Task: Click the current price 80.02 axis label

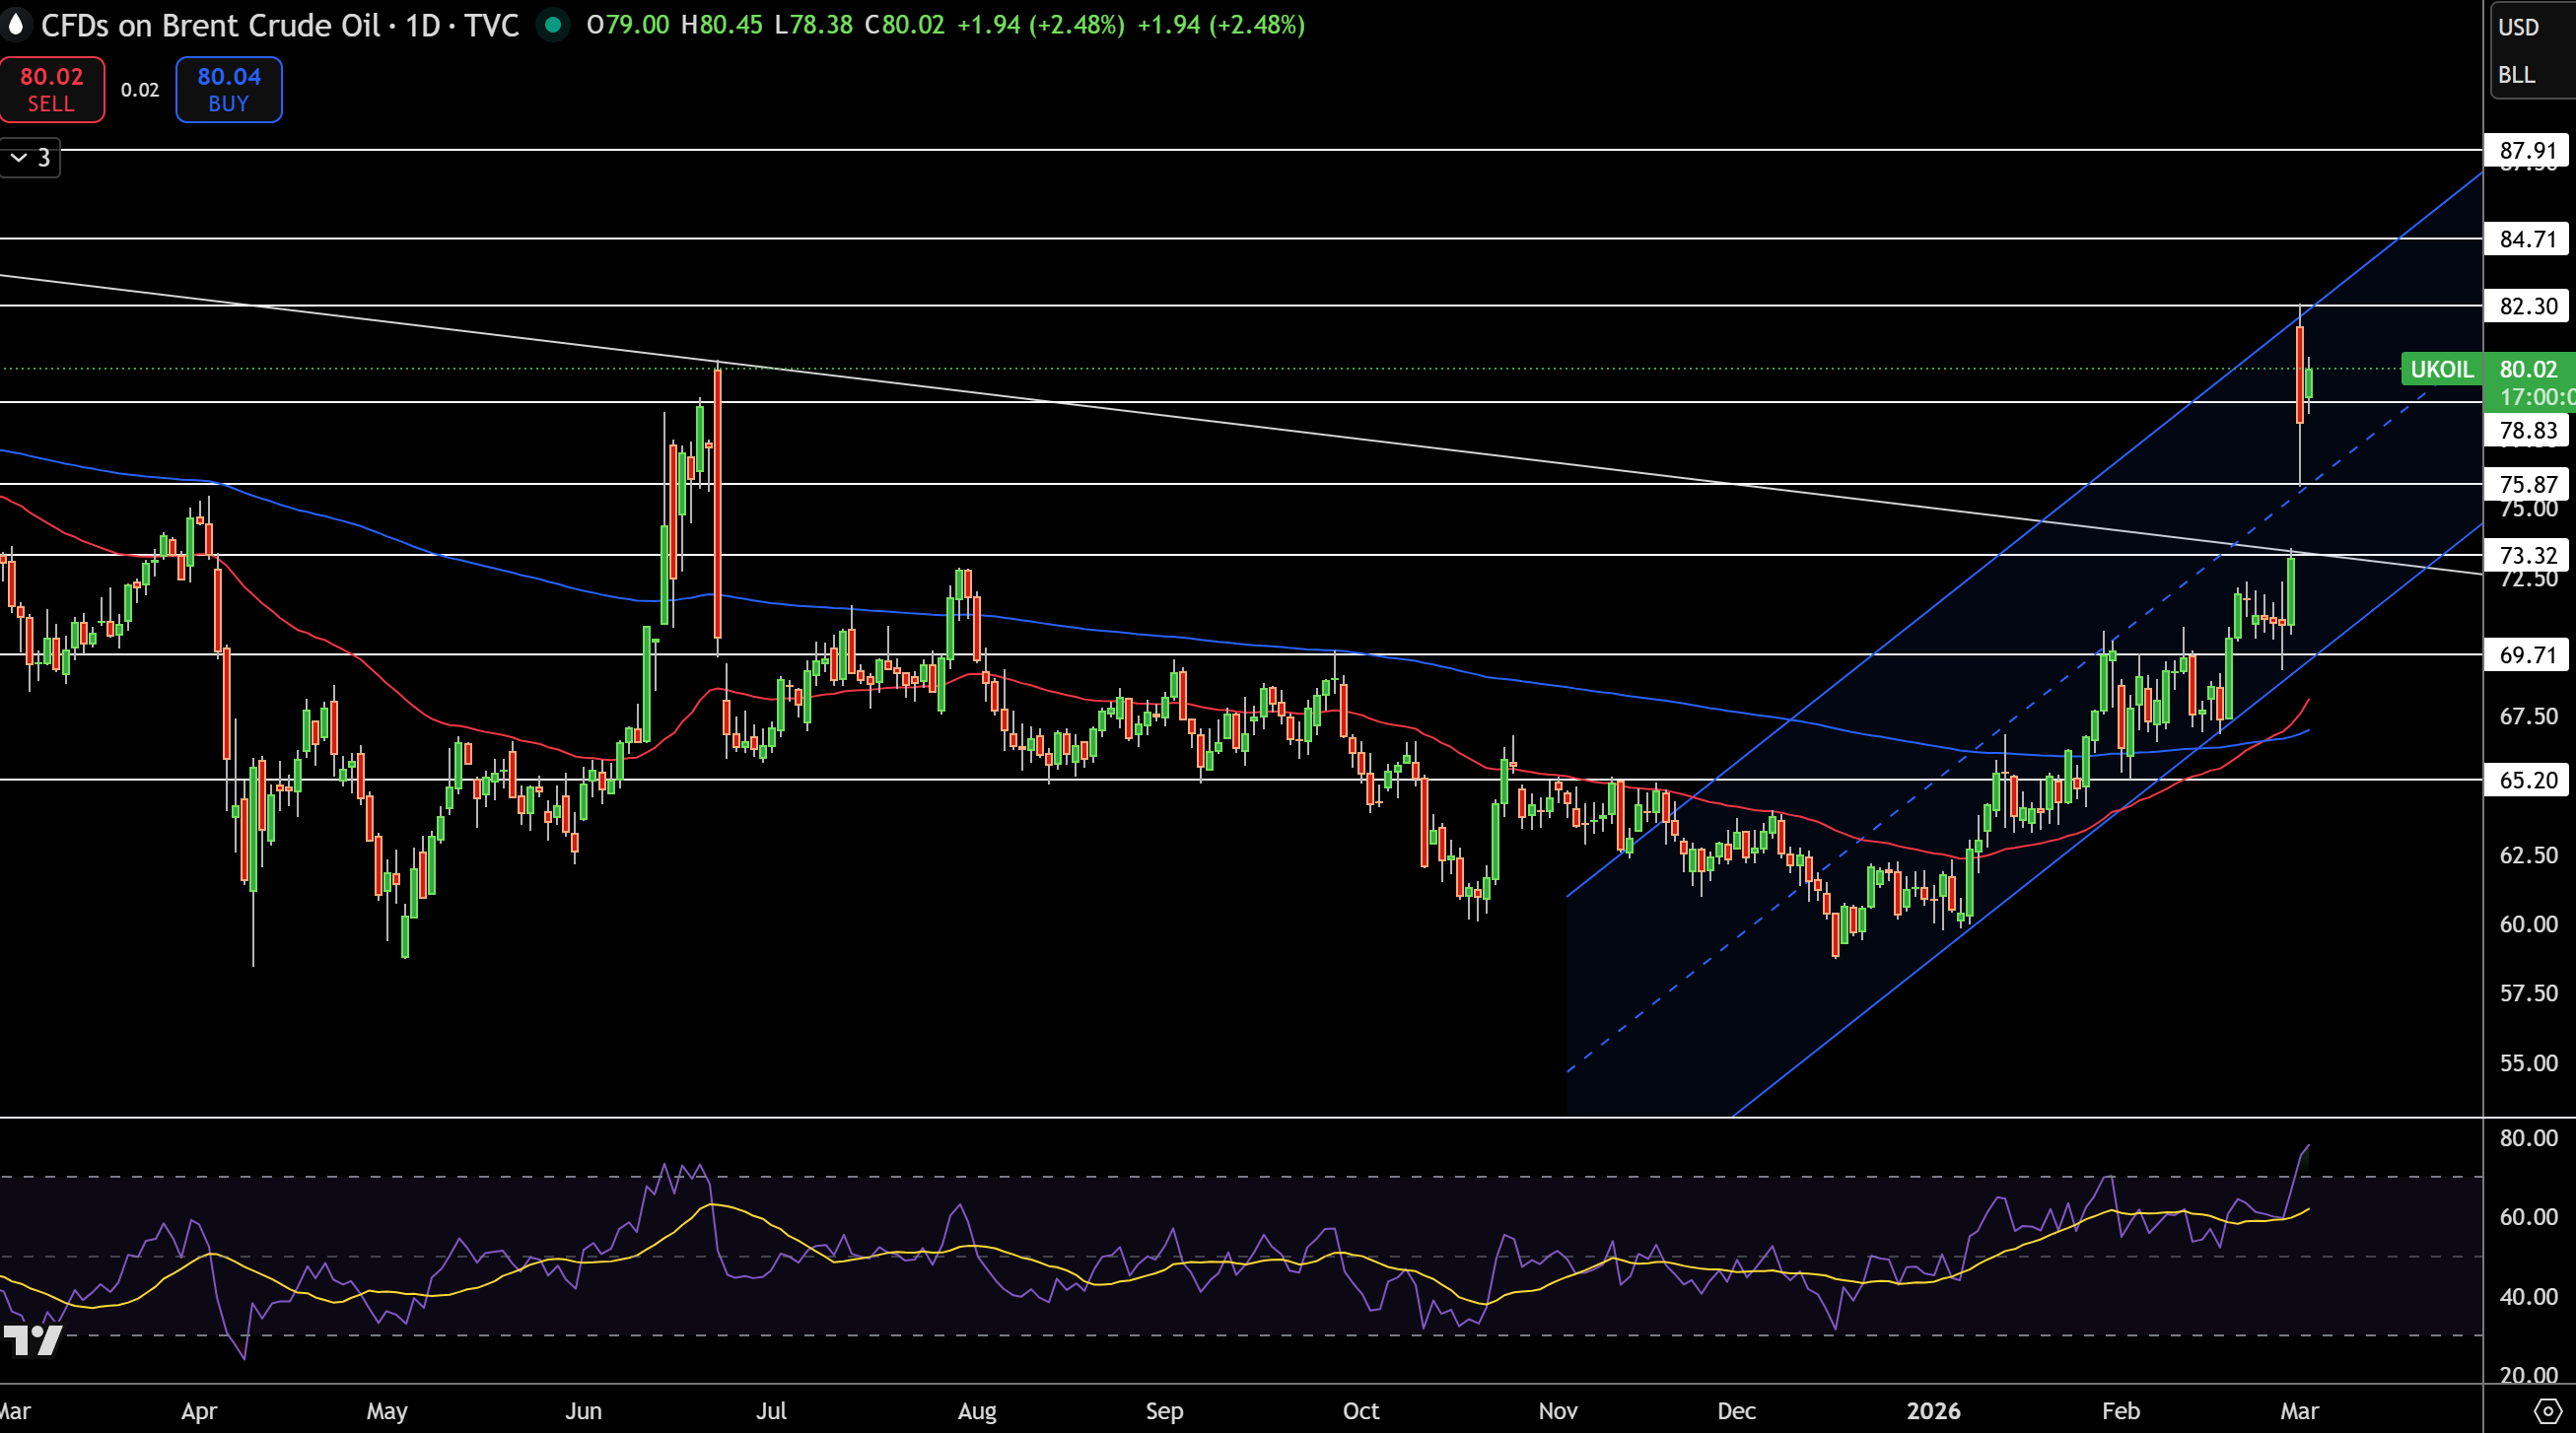Action: [2529, 369]
